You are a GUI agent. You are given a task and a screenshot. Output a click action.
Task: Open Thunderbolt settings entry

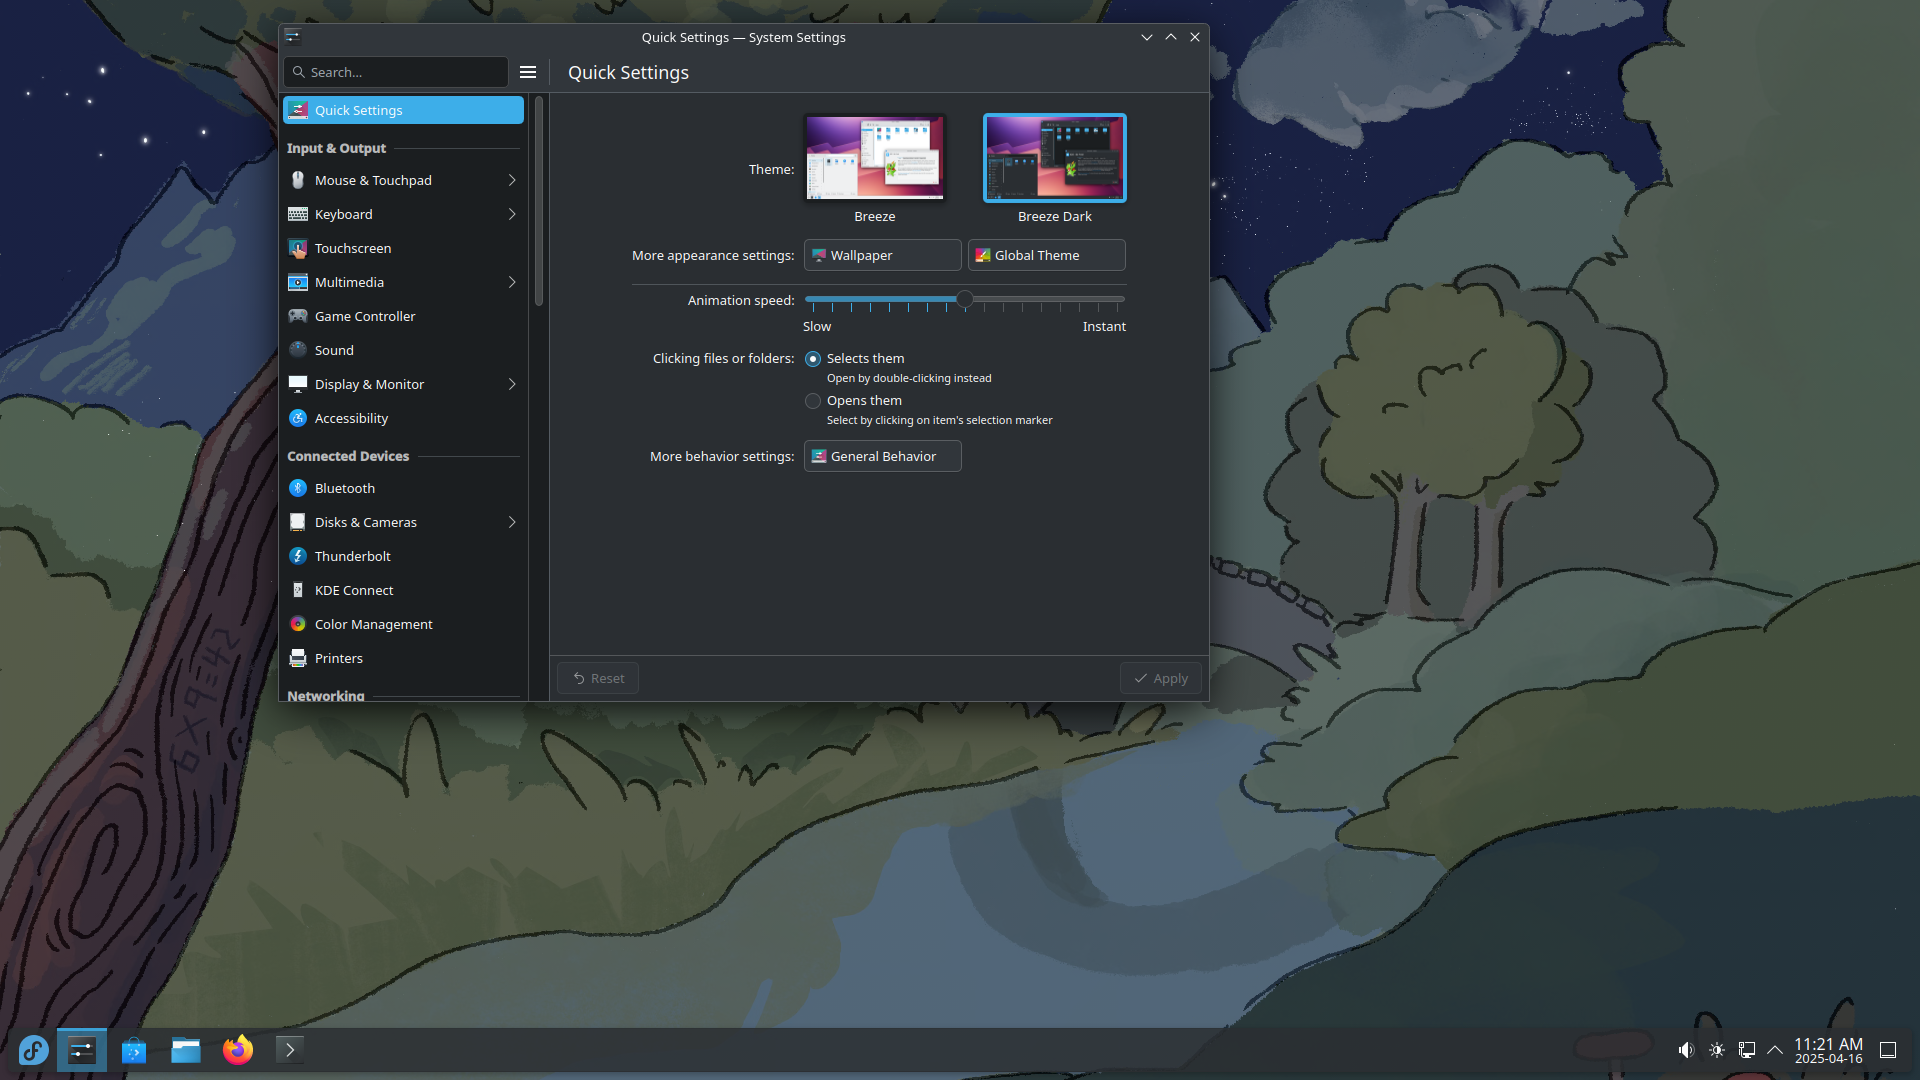click(x=403, y=556)
